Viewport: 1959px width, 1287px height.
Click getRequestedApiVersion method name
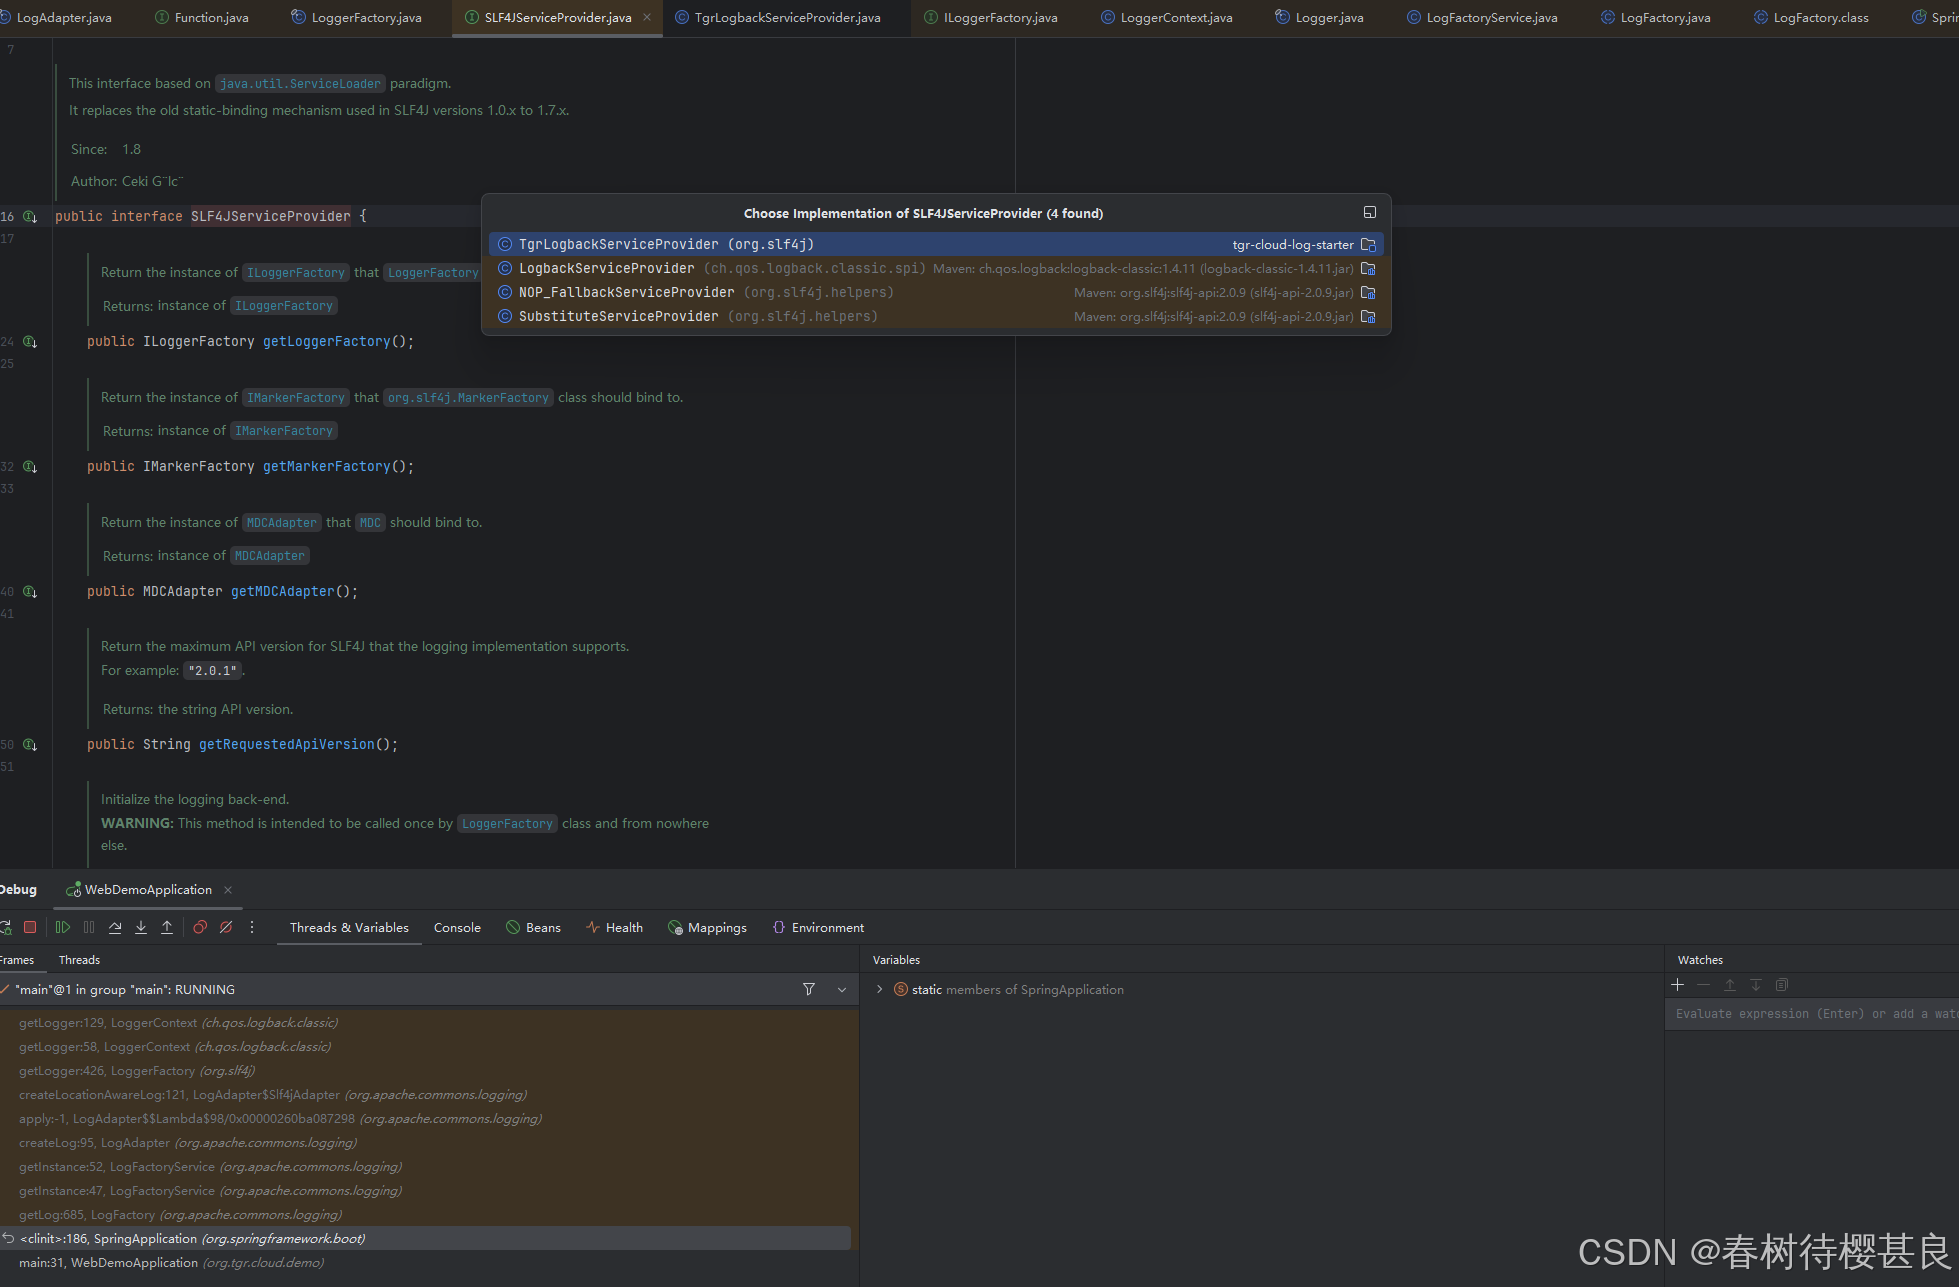[286, 744]
